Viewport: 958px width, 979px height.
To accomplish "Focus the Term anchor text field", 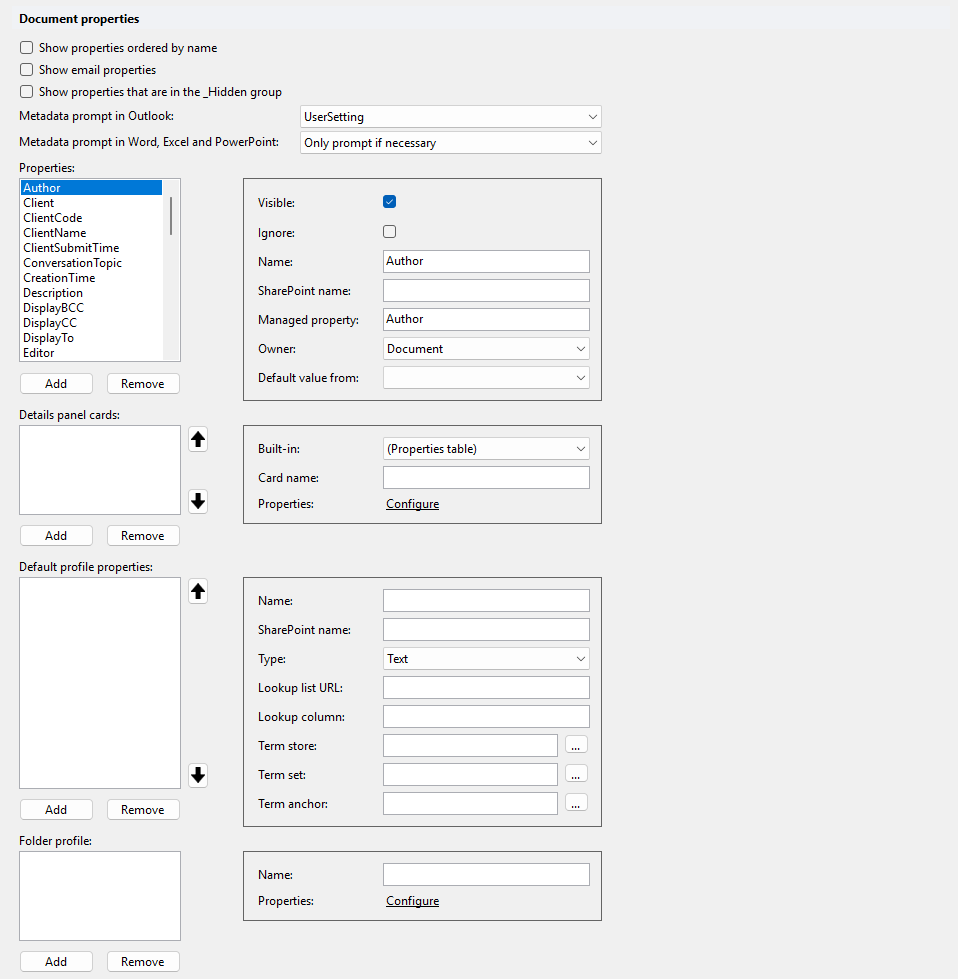I will click(470, 804).
